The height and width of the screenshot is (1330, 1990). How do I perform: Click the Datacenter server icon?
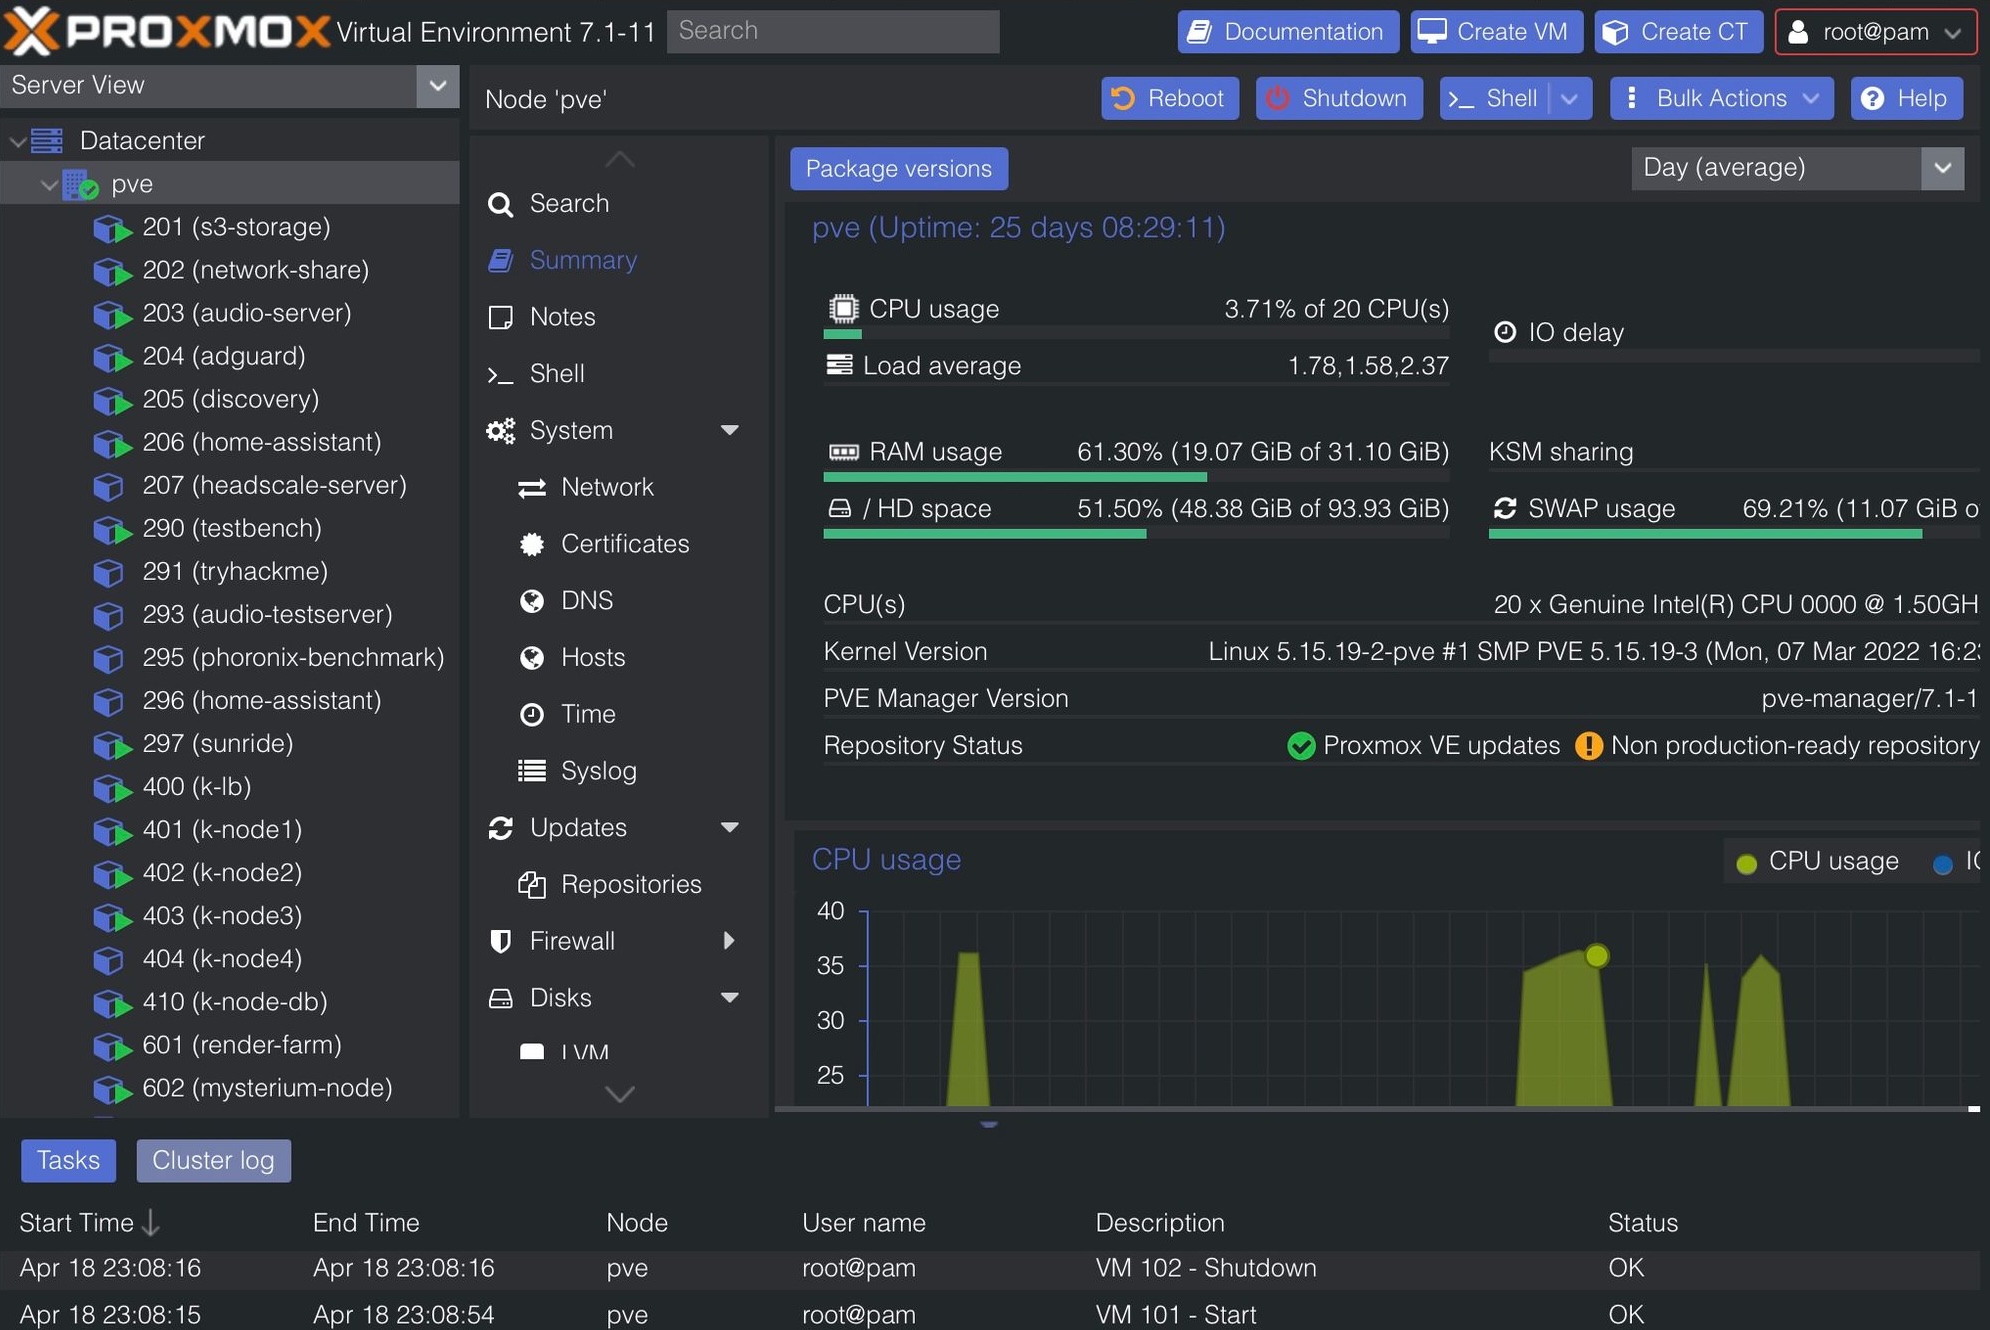tap(47, 141)
